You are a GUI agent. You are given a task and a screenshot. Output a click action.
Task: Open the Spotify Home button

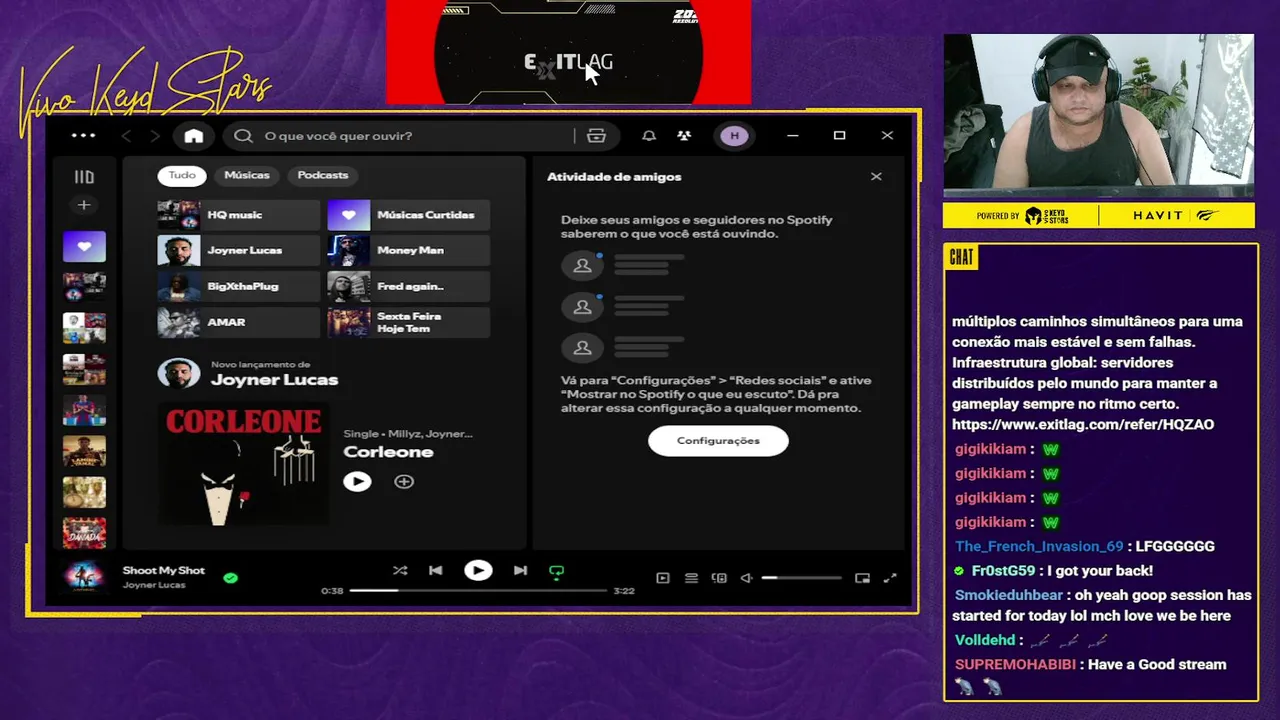194,136
